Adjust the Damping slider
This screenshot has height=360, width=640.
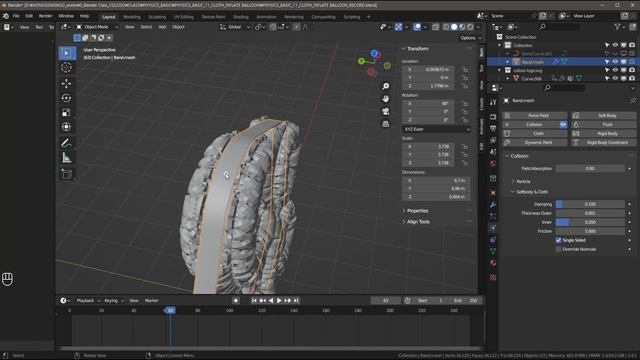click(x=590, y=204)
